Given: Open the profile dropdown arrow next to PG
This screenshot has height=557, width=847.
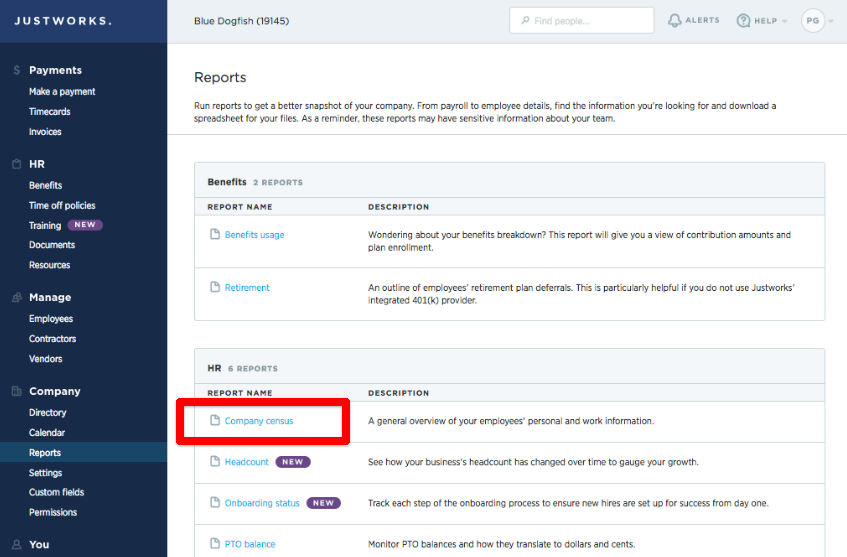Looking at the screenshot, I should click(x=831, y=22).
